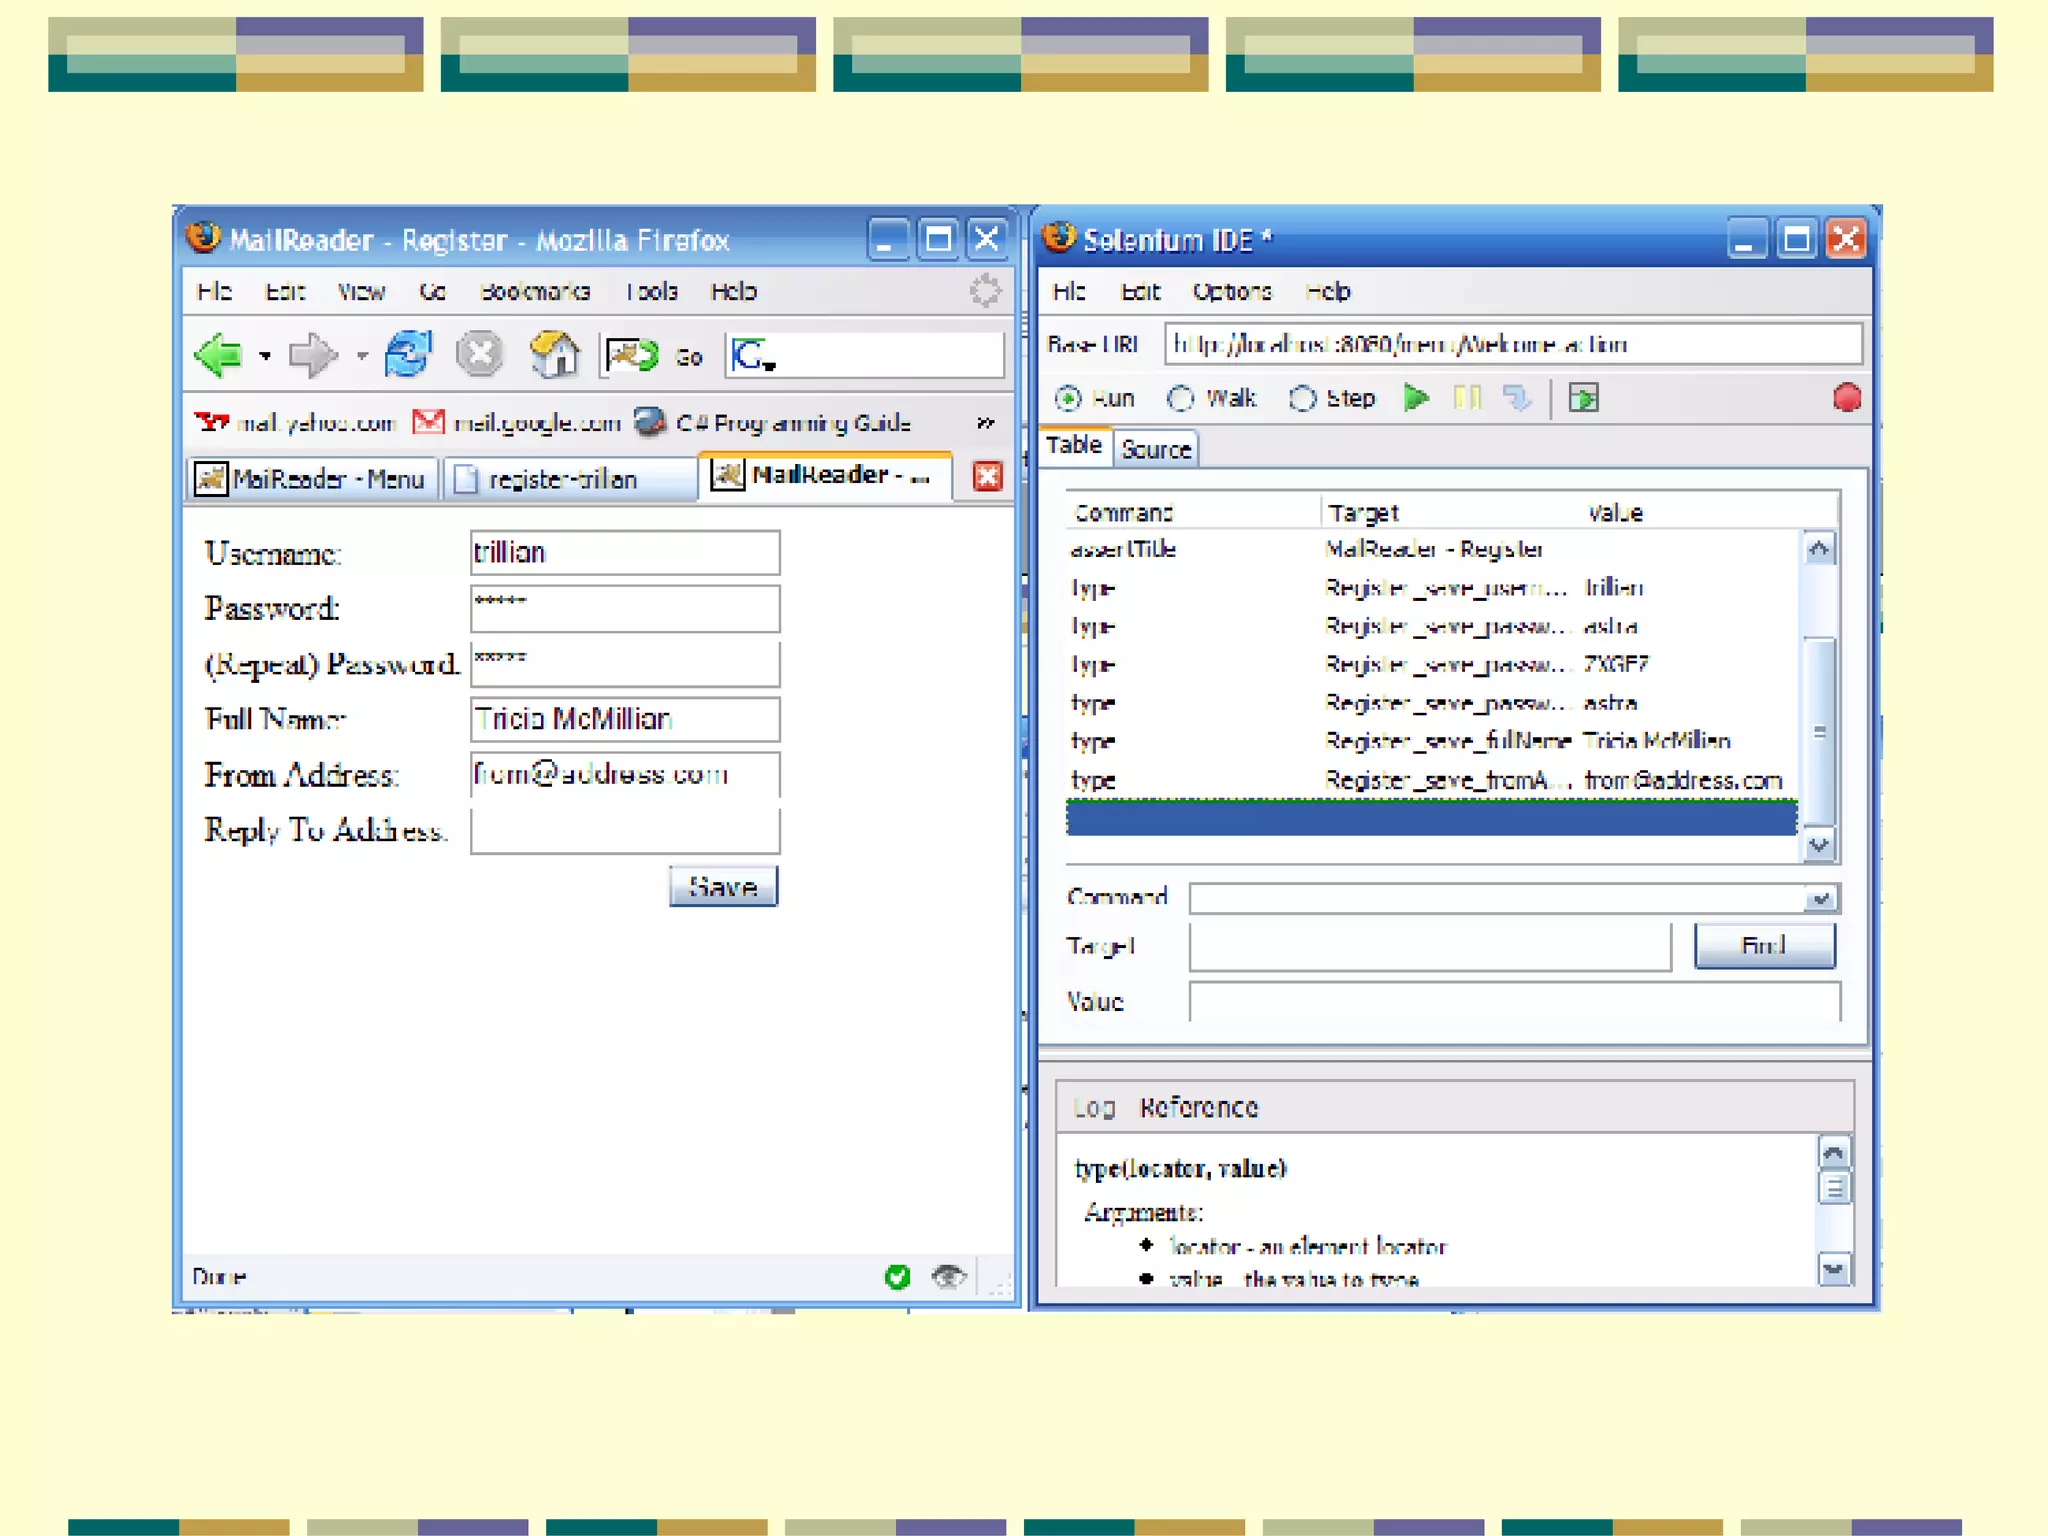Select the Step radio option
This screenshot has height=1536, width=2048.
pyautogui.click(x=1302, y=399)
